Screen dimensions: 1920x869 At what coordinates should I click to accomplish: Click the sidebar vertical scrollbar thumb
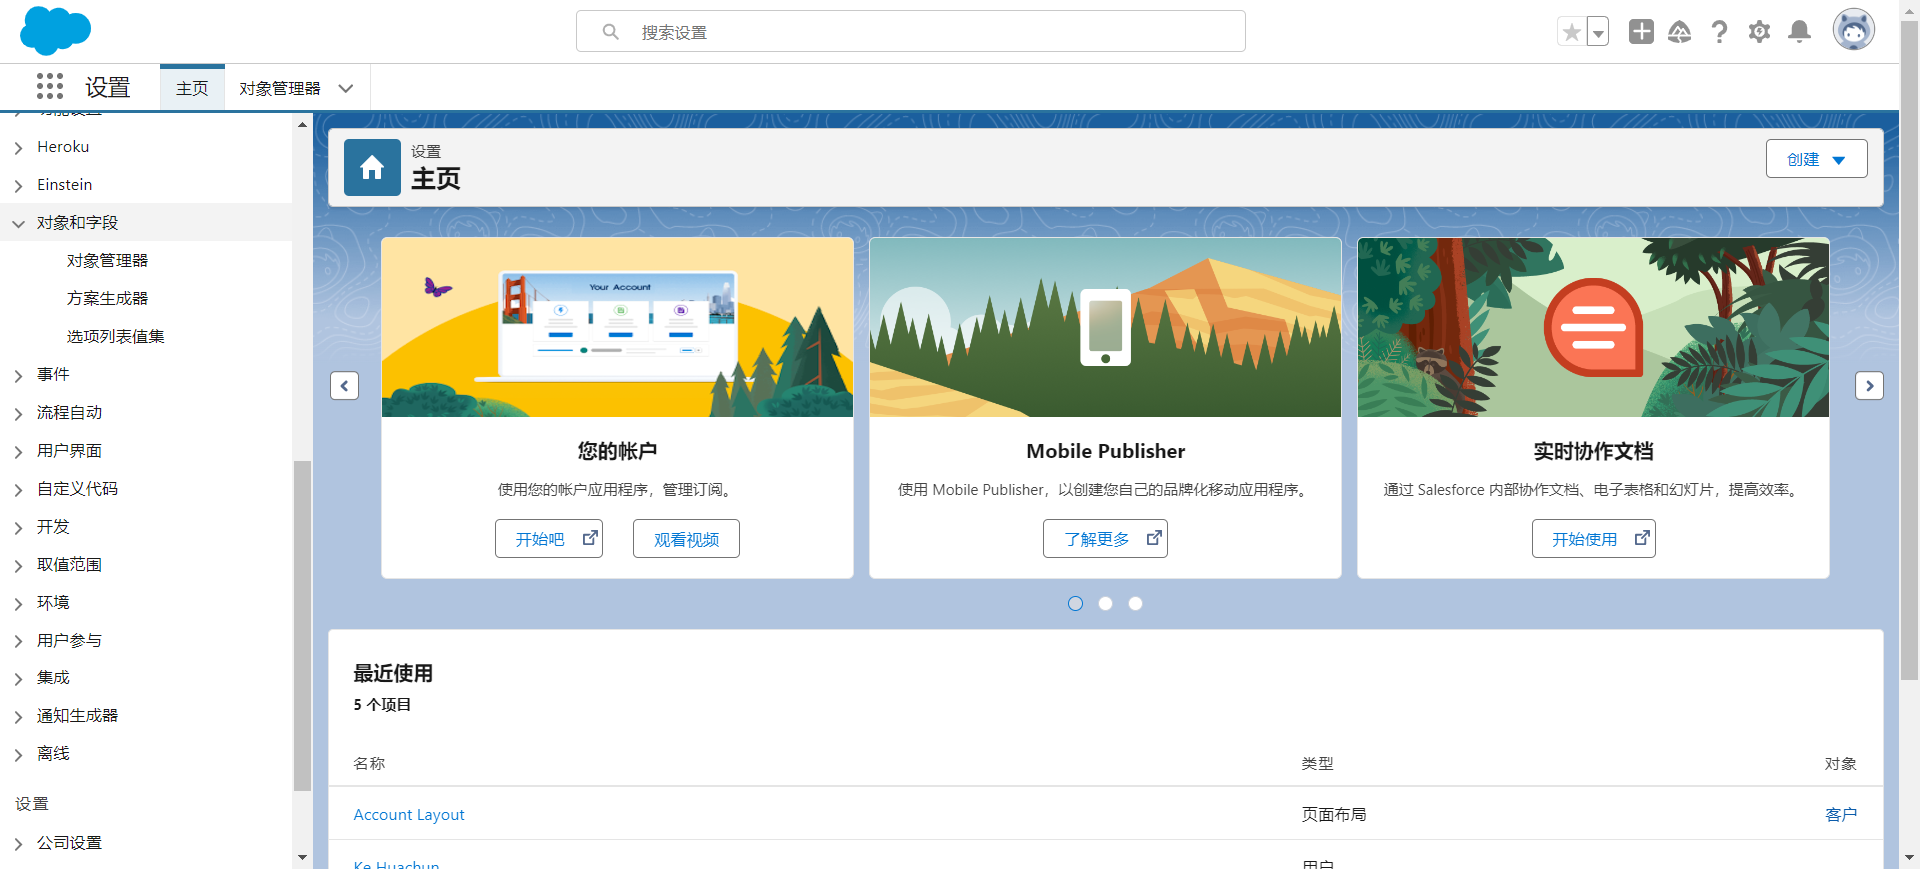302,625
